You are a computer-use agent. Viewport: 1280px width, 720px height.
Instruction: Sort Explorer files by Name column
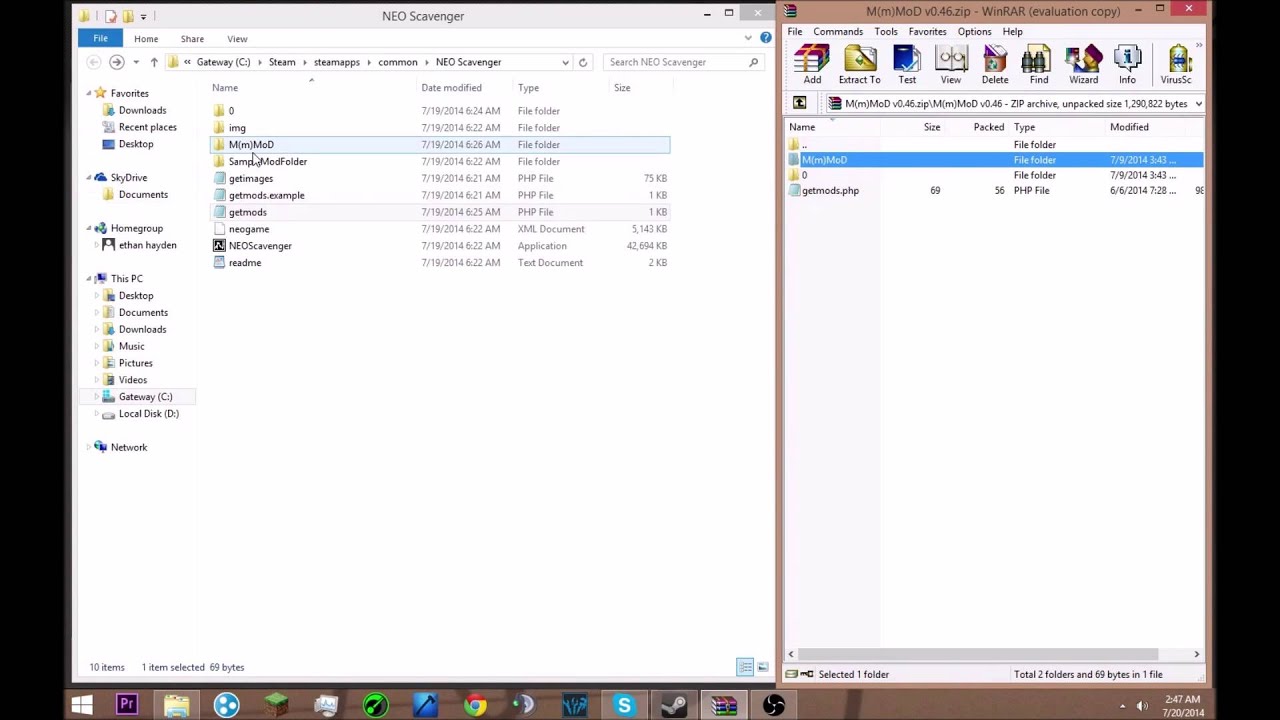click(225, 88)
